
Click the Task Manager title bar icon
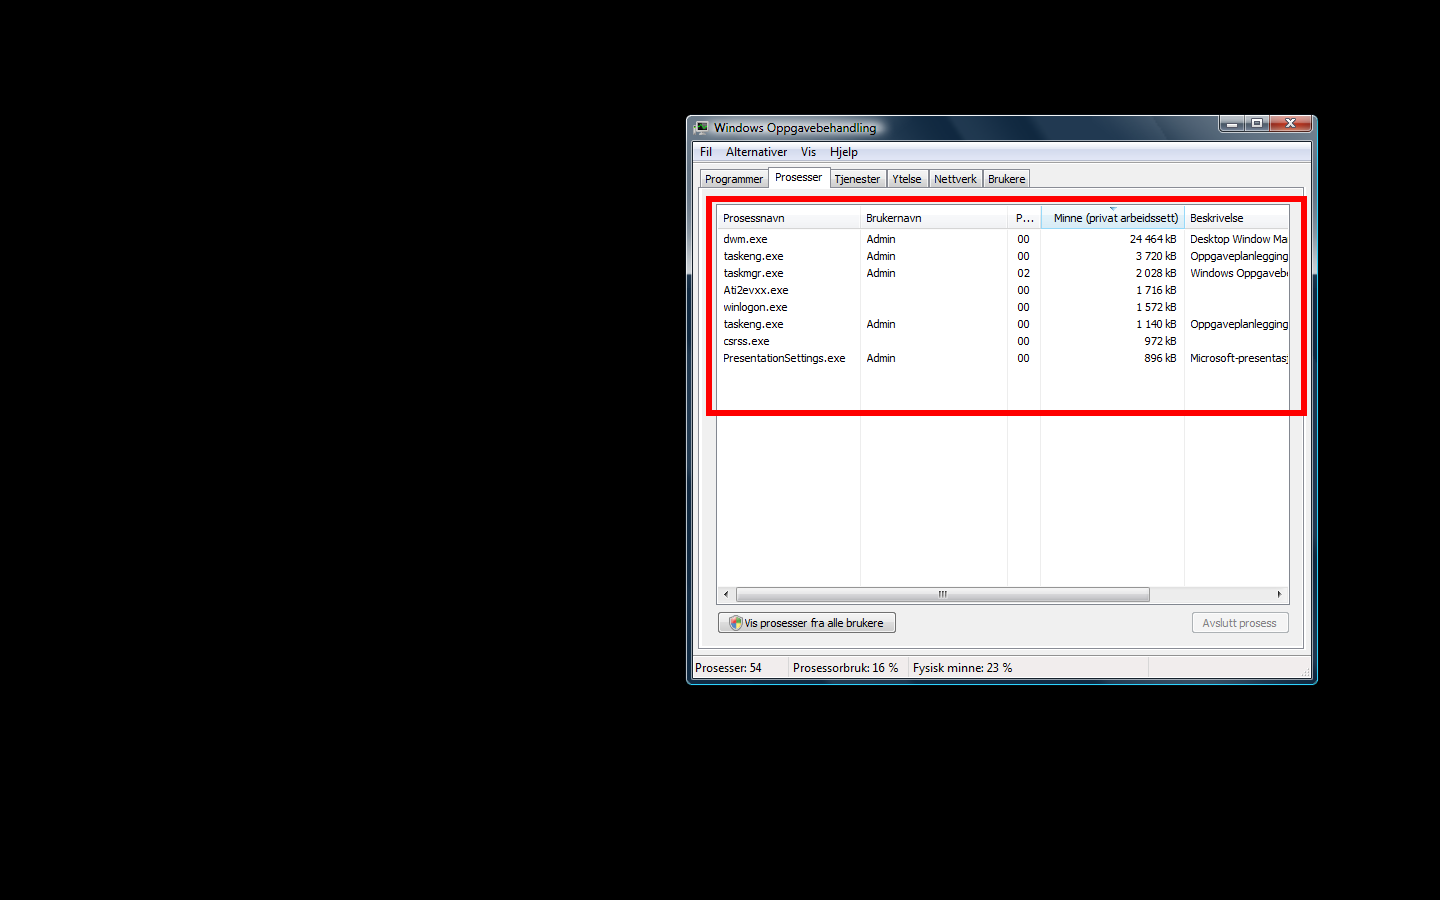[x=702, y=127]
